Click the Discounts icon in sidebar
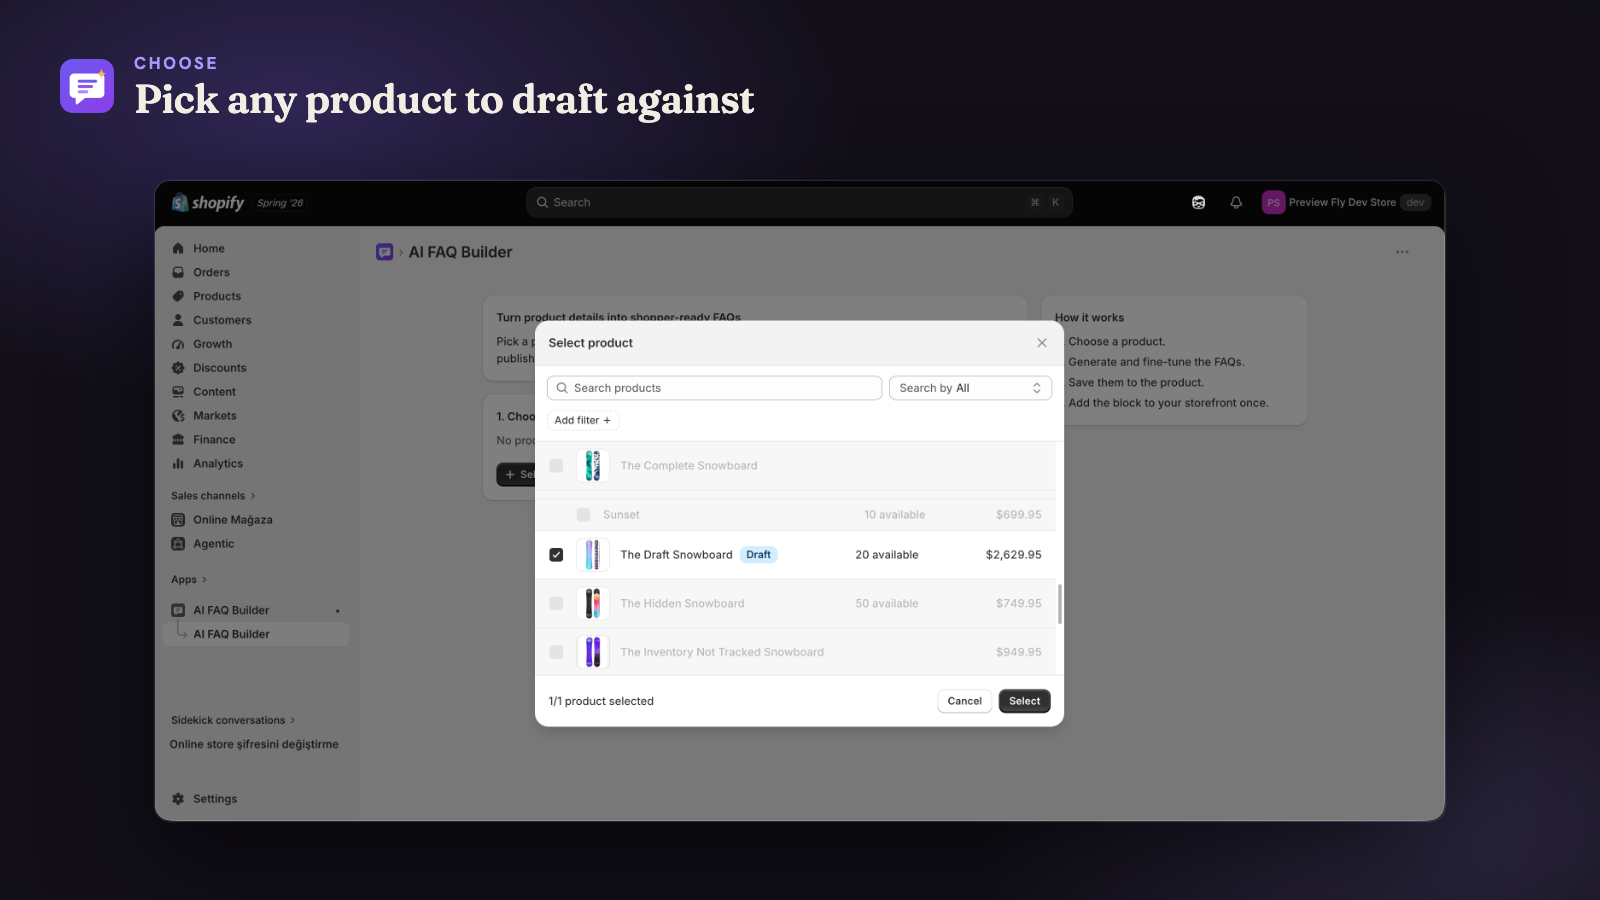 tap(178, 368)
